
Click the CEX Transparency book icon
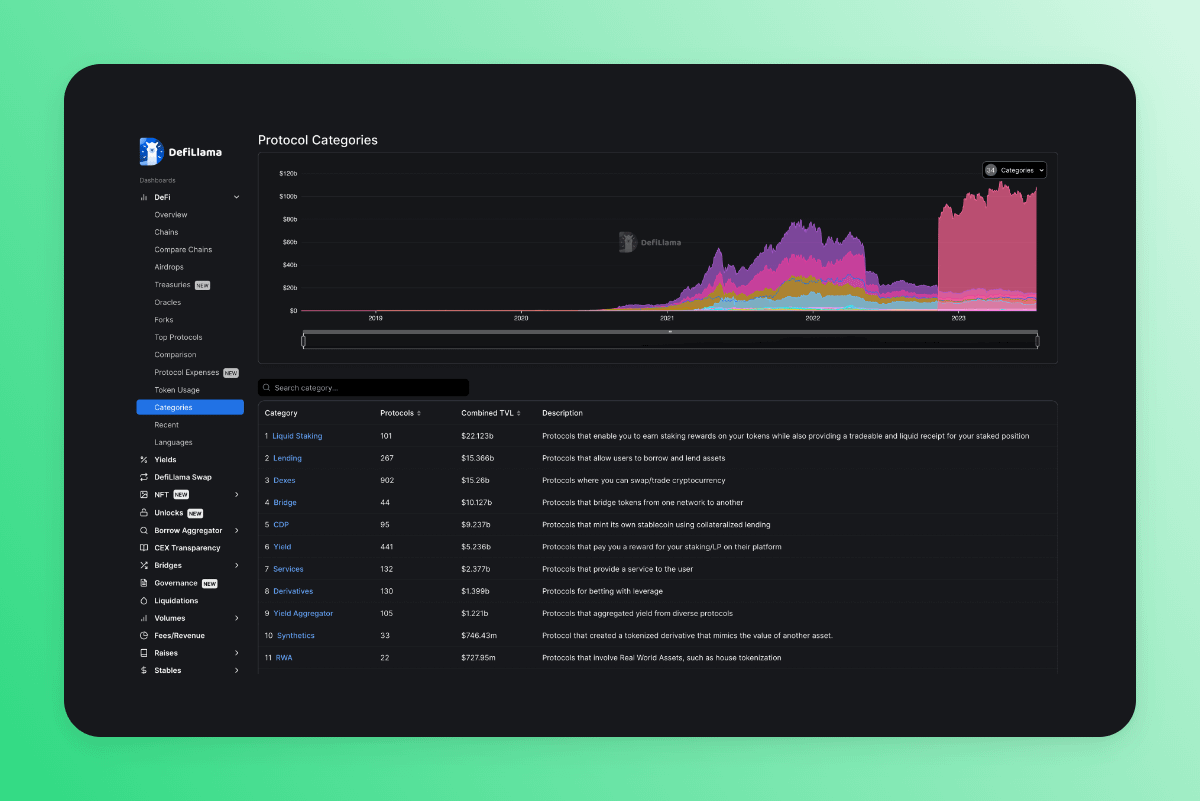[x=144, y=548]
